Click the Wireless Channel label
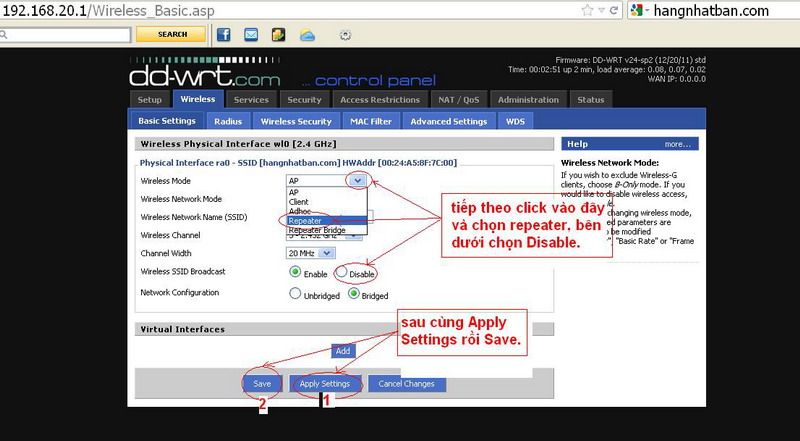The width and height of the screenshot is (800, 441). click(170, 235)
